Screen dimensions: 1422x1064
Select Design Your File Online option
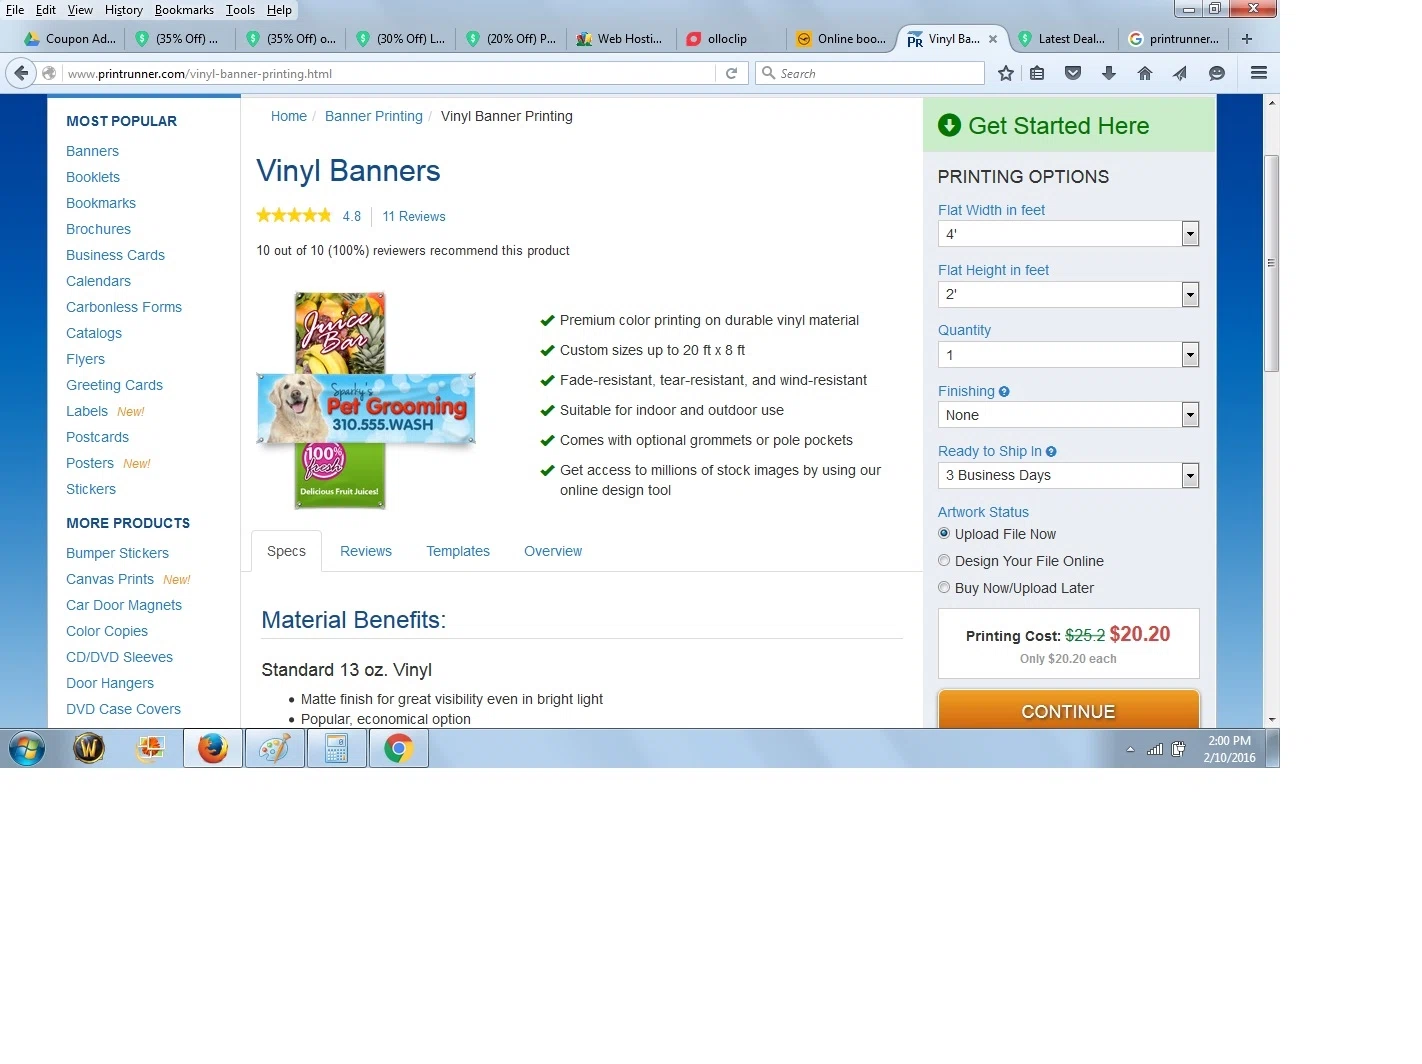[x=944, y=561]
